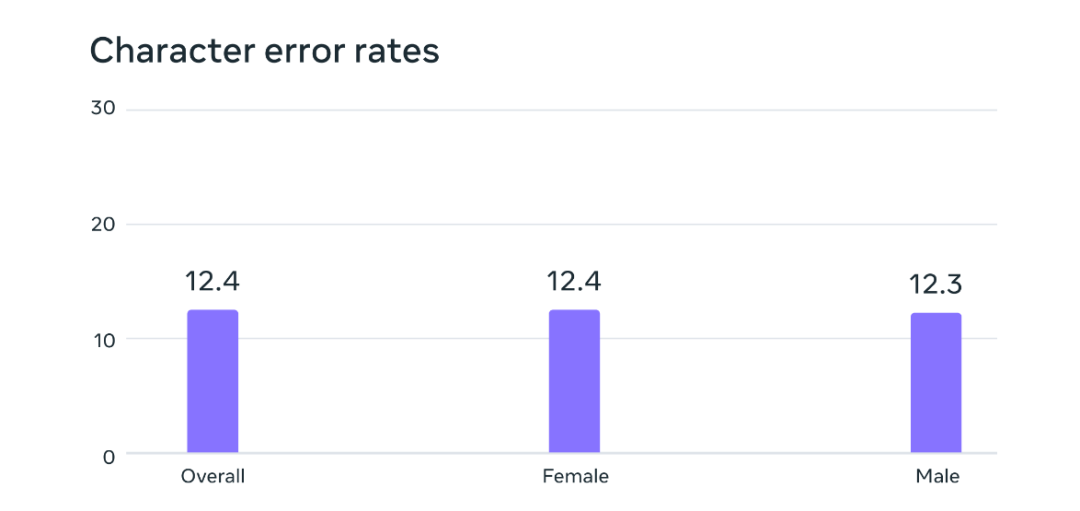This screenshot has width=1080, height=511.
Task: Click the Female purple bar
Action: 574,381
